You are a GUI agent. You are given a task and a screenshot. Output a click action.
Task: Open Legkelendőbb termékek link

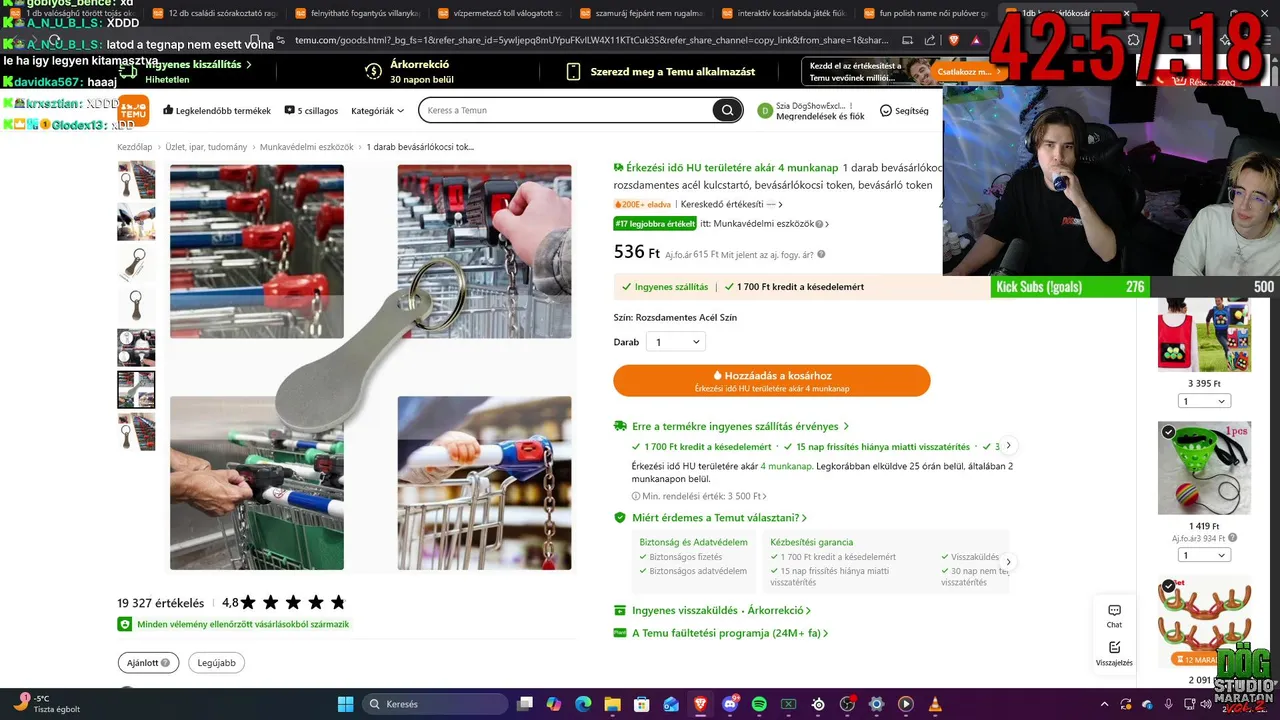tap(217, 111)
